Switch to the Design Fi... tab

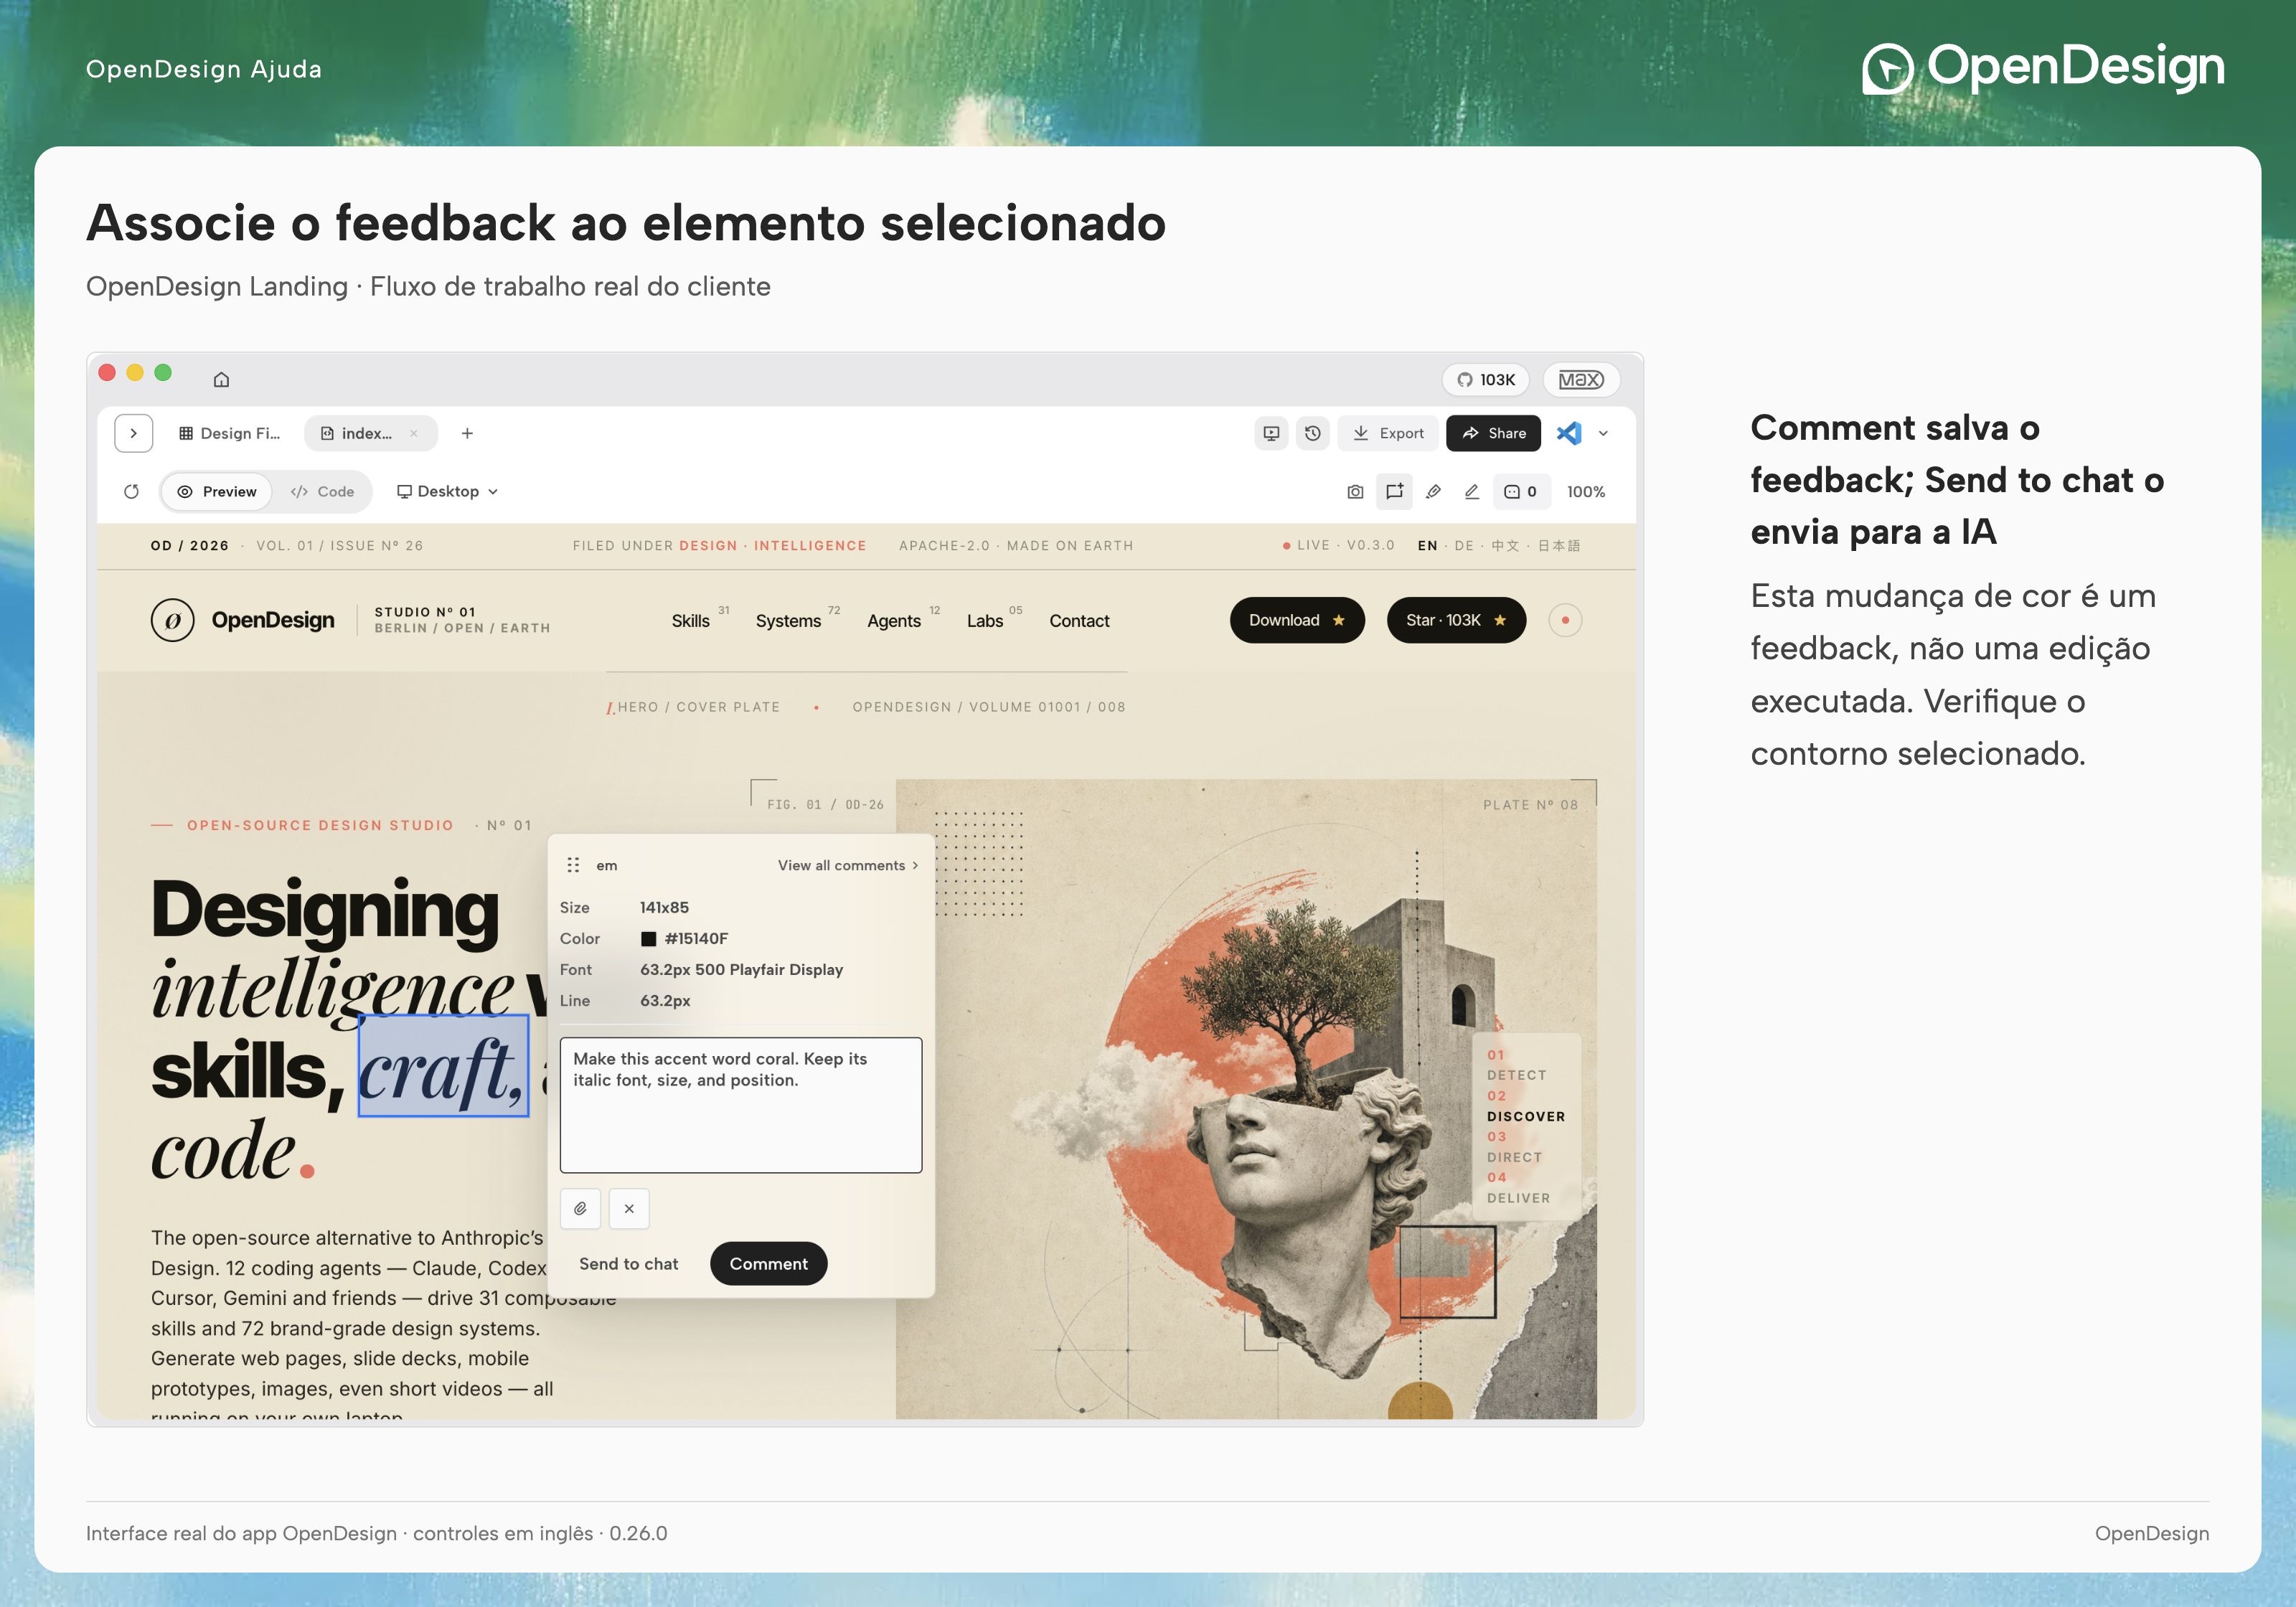[229, 433]
